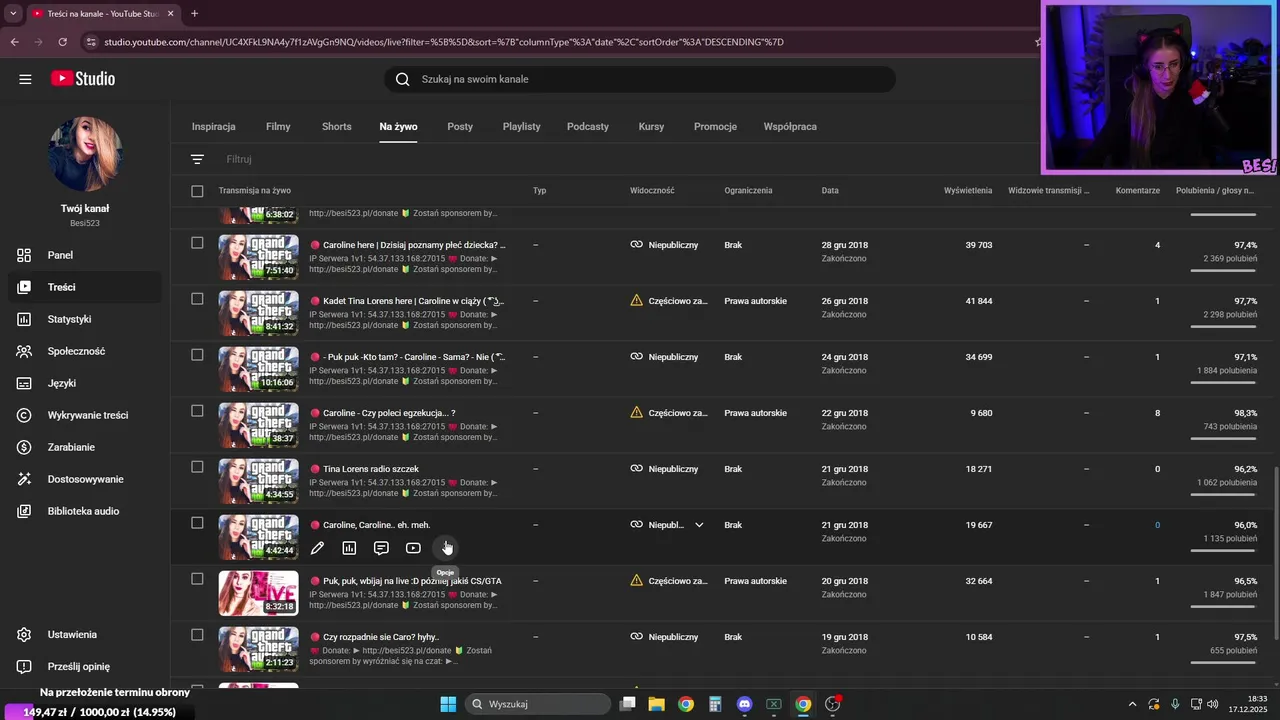Click the Windows taskbar search box
This screenshot has width=1280, height=720.
pos(538,704)
